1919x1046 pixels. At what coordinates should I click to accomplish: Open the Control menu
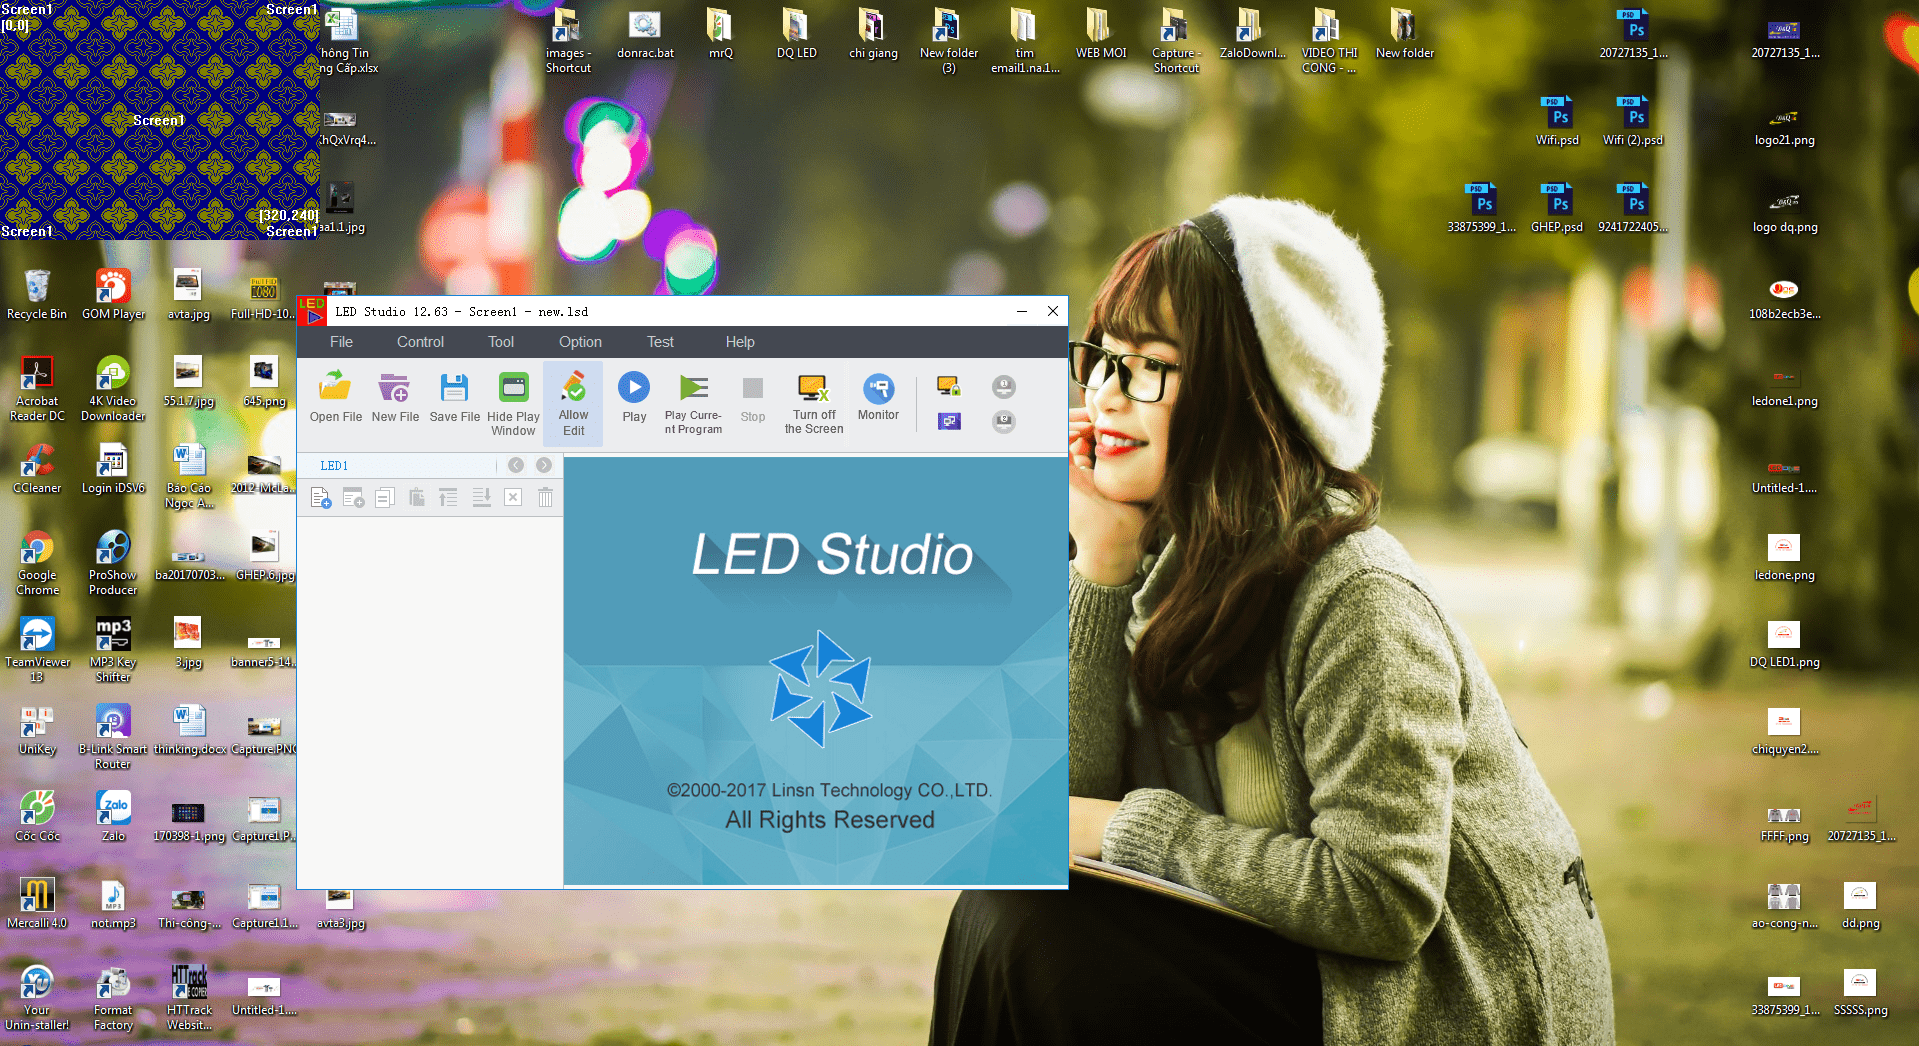[420, 342]
